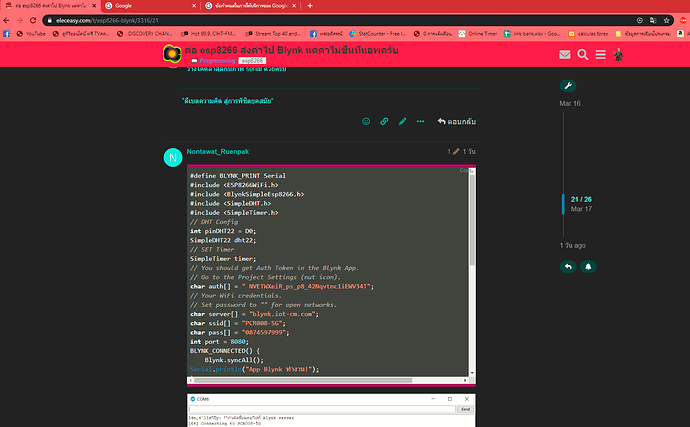This screenshot has height=427, width=690.
Task: Click the zoom indicator icon in address bar
Action: point(640,20)
